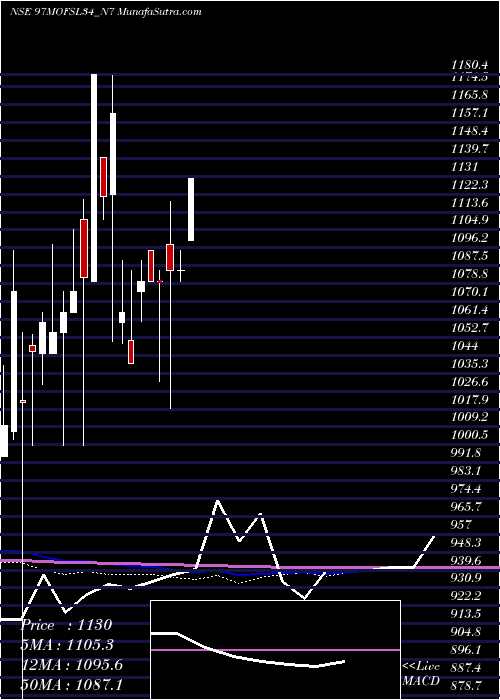Click the 983.1 price axis label

click(467, 471)
